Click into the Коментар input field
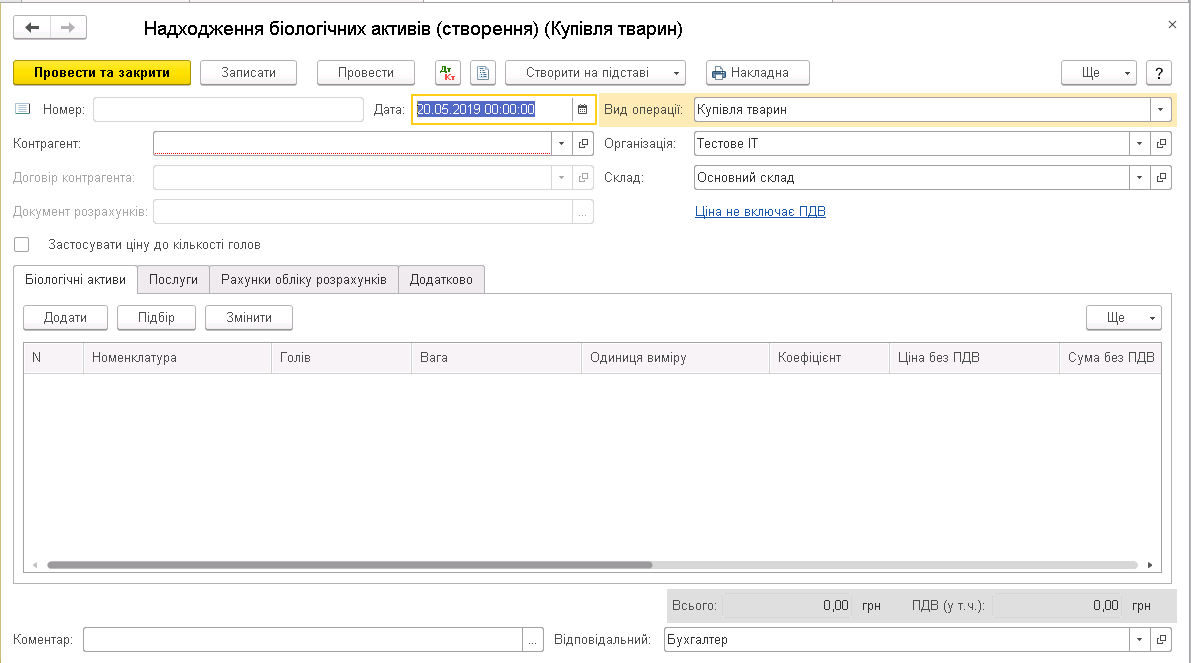 [x=302, y=640]
